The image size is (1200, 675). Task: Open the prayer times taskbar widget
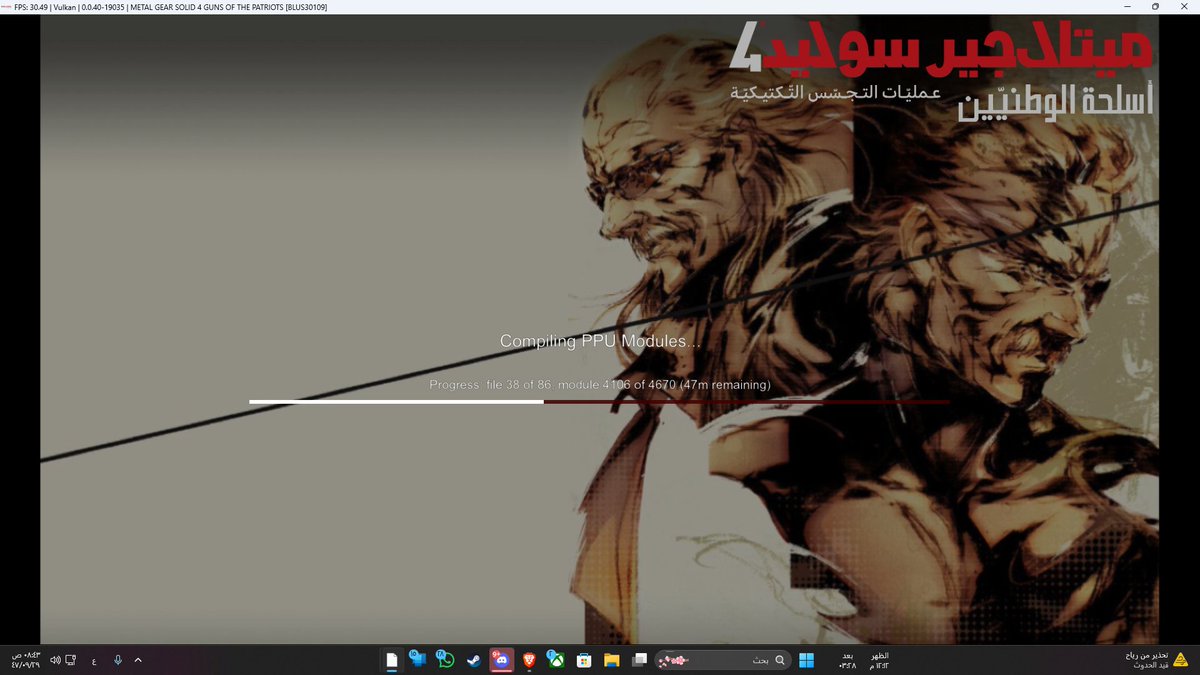pyautogui.click(x=862, y=660)
